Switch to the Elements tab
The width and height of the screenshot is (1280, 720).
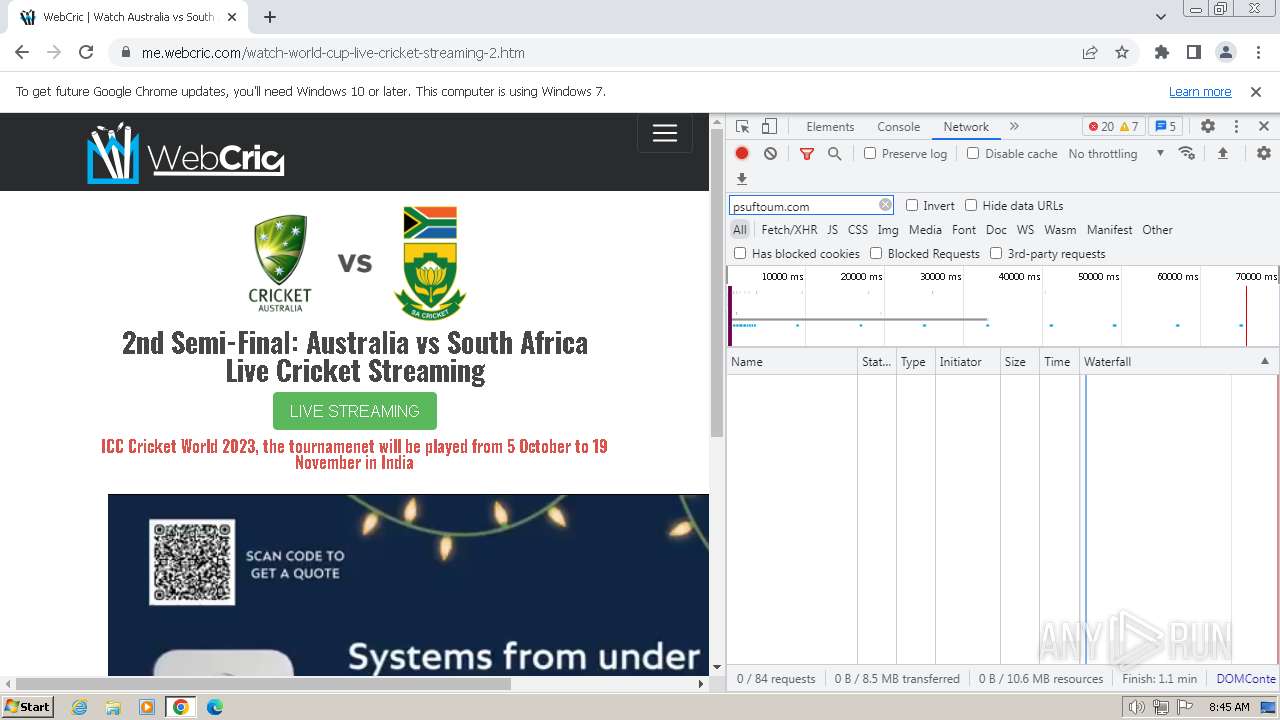(830, 127)
